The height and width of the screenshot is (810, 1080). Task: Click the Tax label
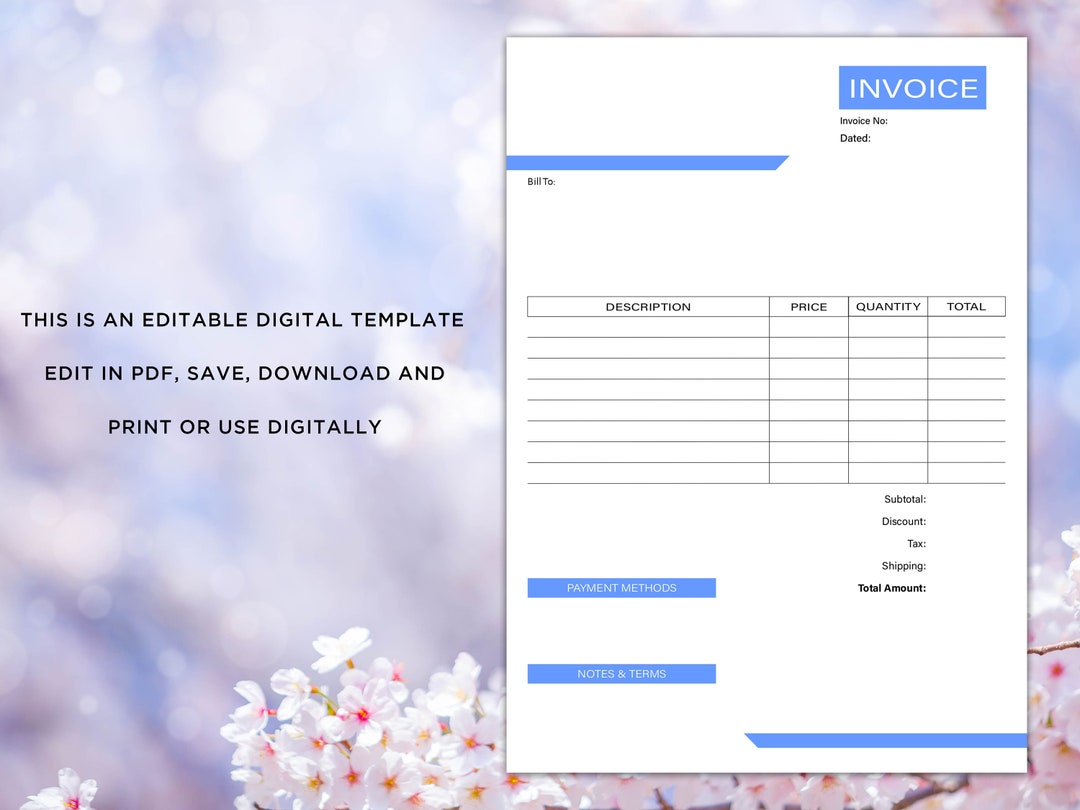[x=914, y=543]
